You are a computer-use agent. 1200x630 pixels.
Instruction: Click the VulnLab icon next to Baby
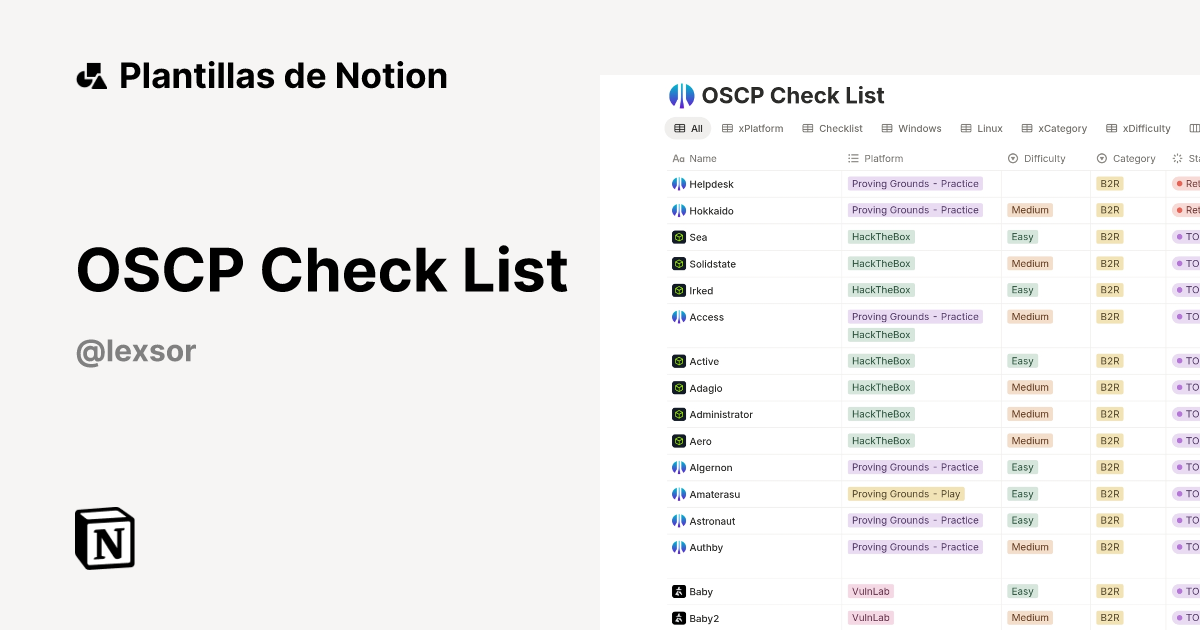(x=678, y=592)
